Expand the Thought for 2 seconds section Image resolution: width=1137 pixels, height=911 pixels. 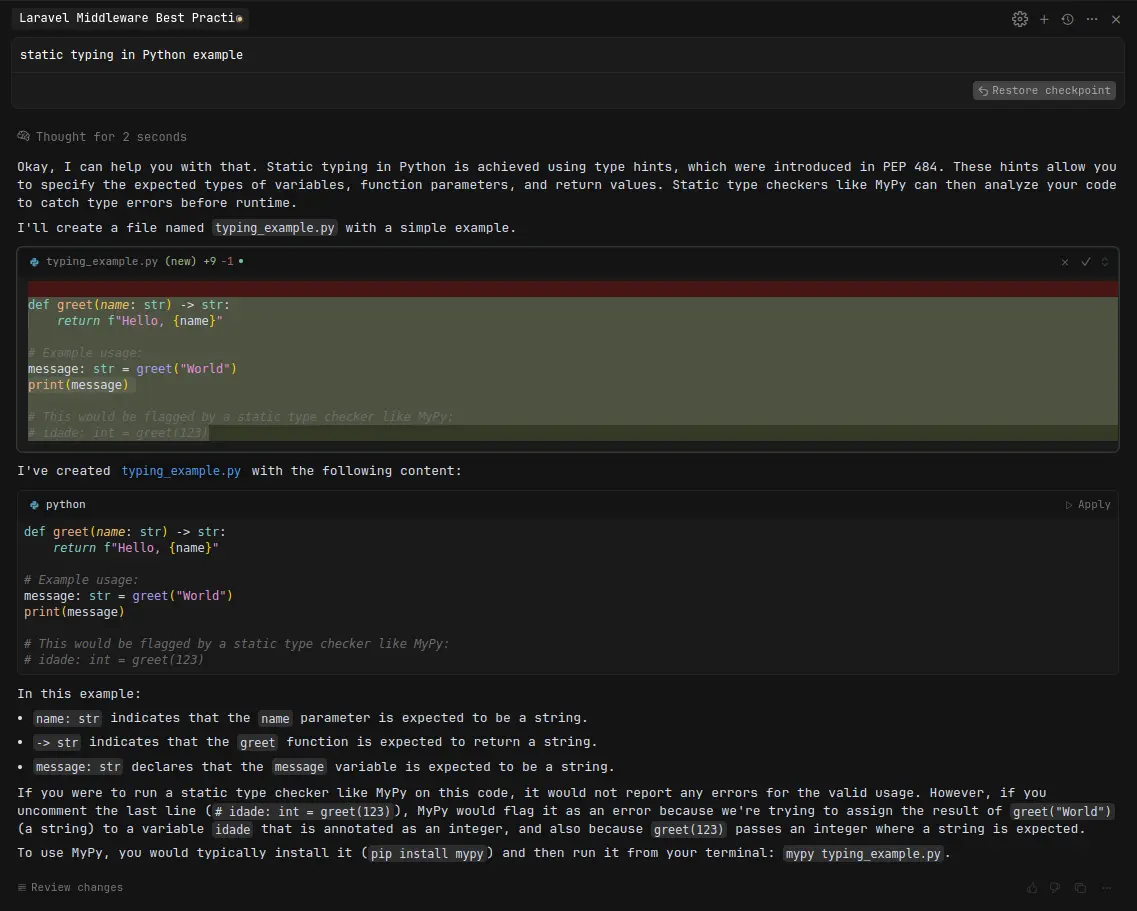(x=102, y=137)
